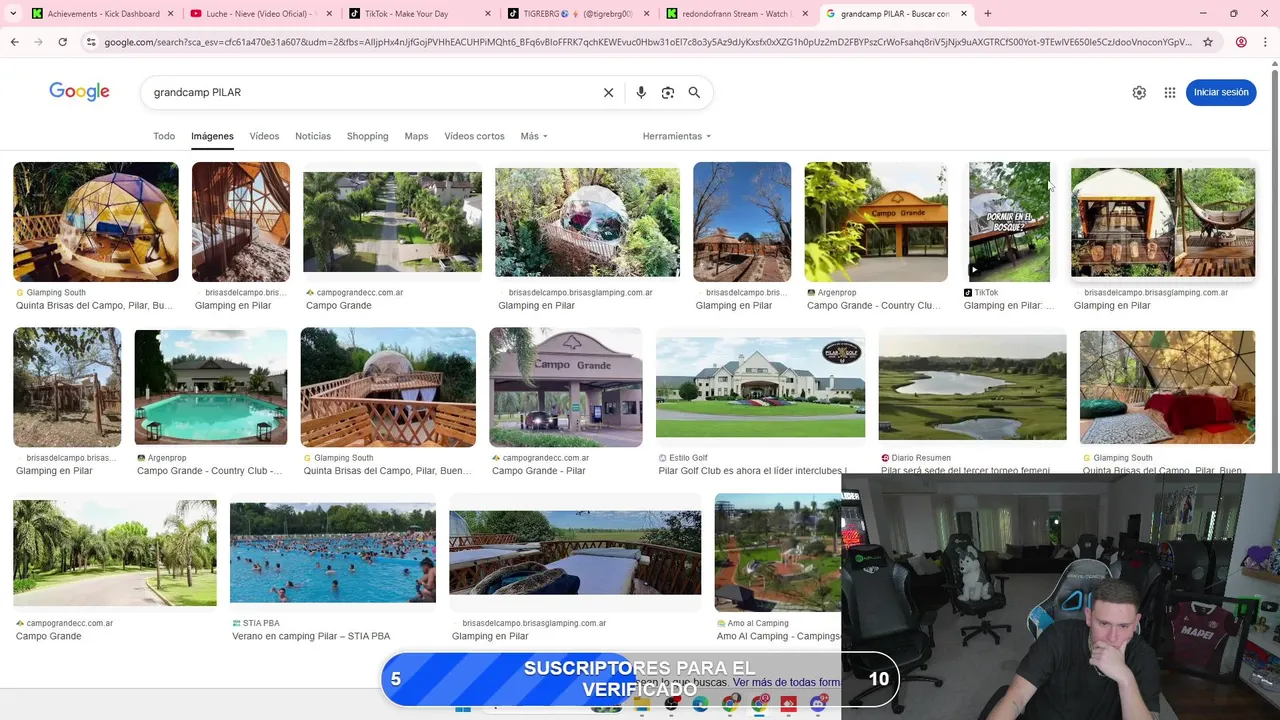This screenshot has height=720, width=1280.
Task: Close the TikTok - Make Your Day tab
Action: pos(488,14)
